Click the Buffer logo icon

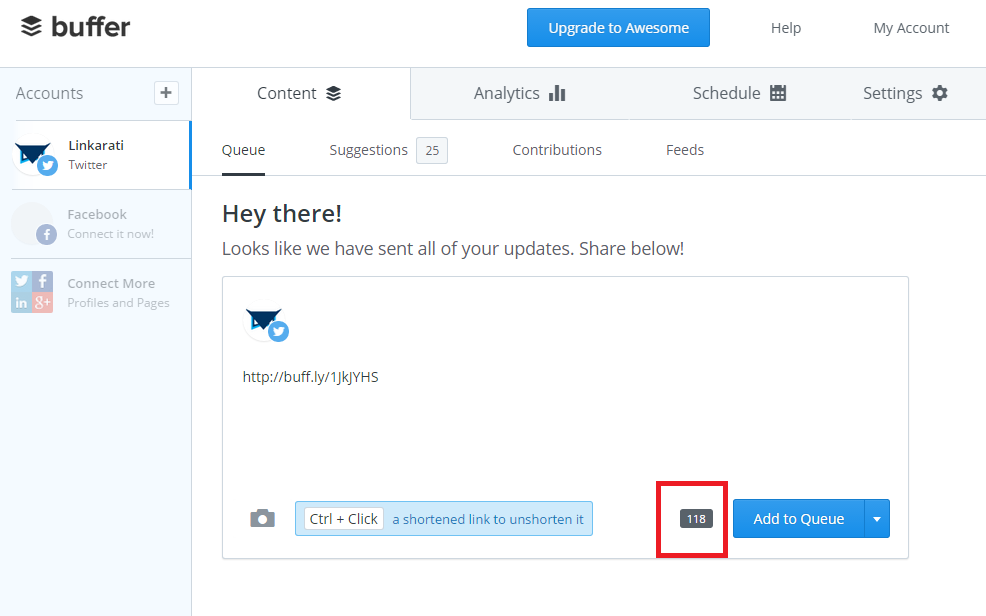[x=32, y=27]
